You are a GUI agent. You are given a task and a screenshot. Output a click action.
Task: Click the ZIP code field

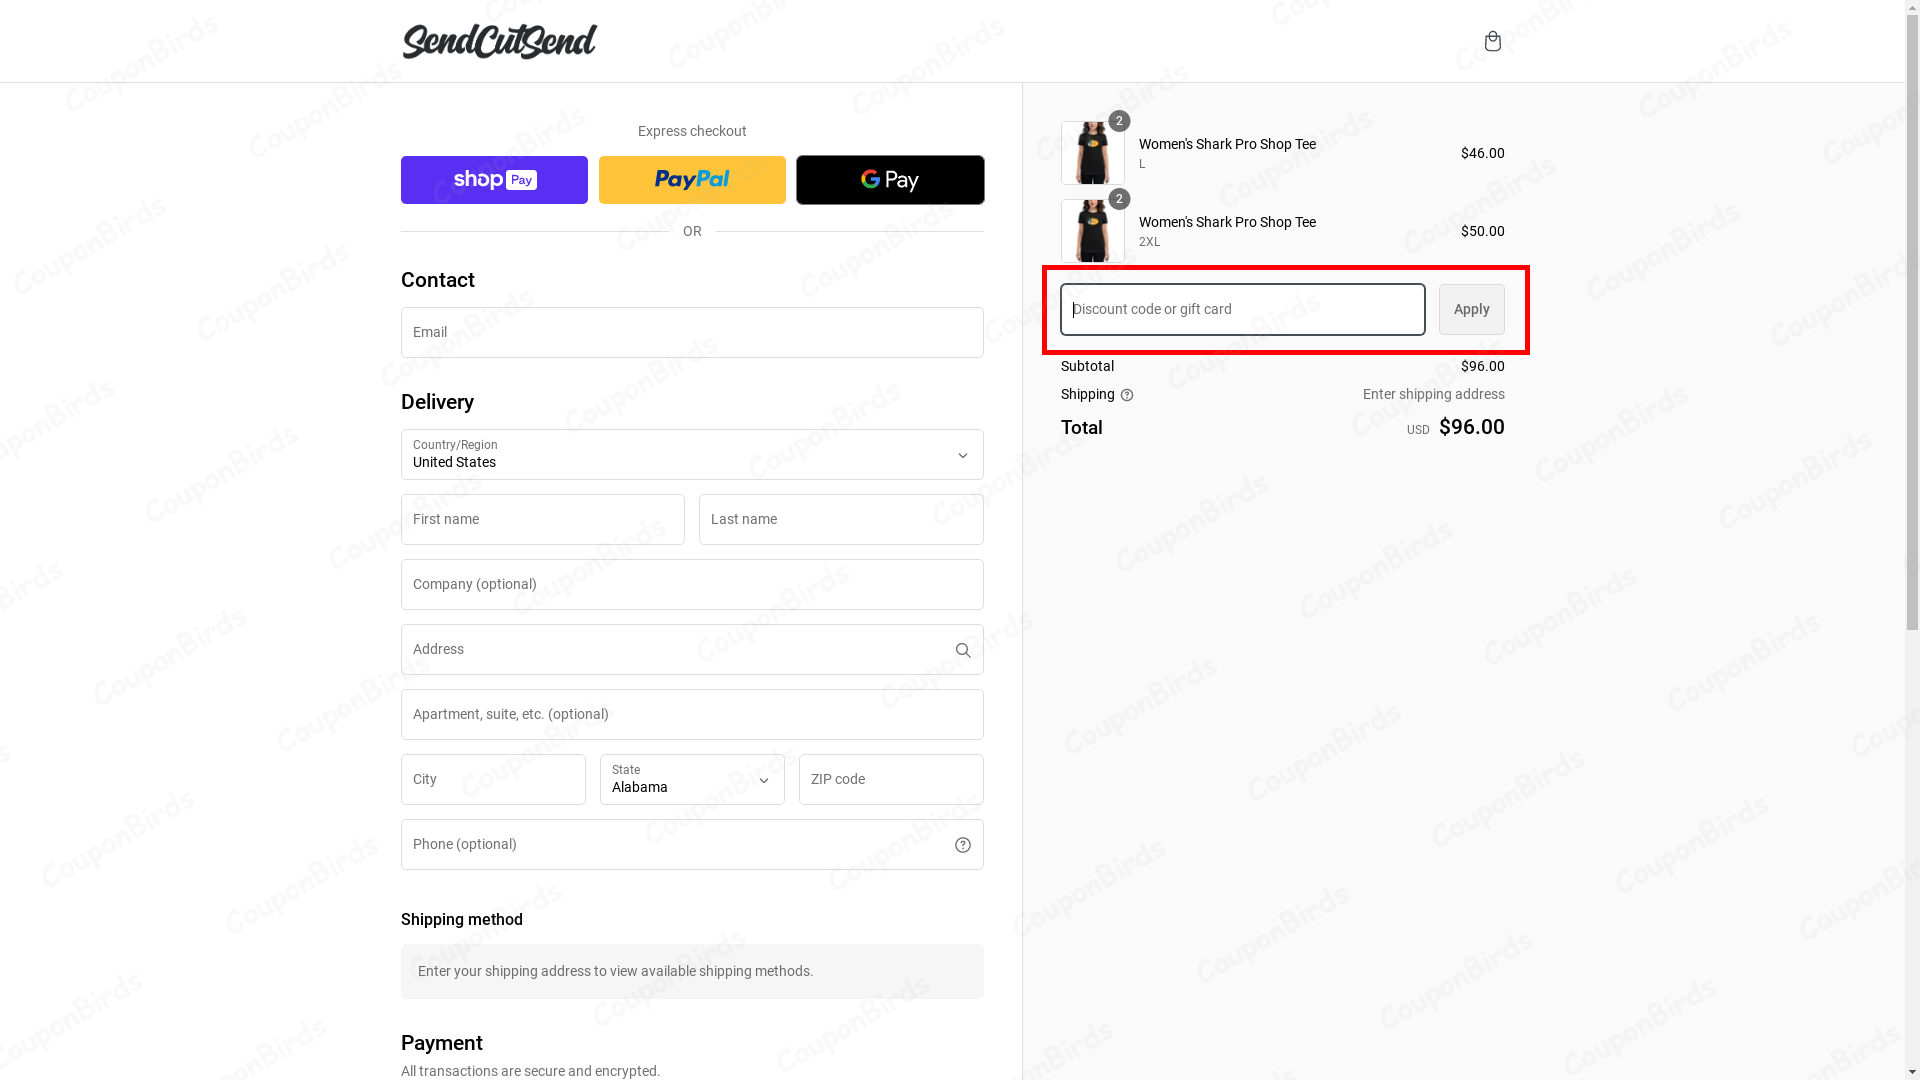click(x=889, y=779)
